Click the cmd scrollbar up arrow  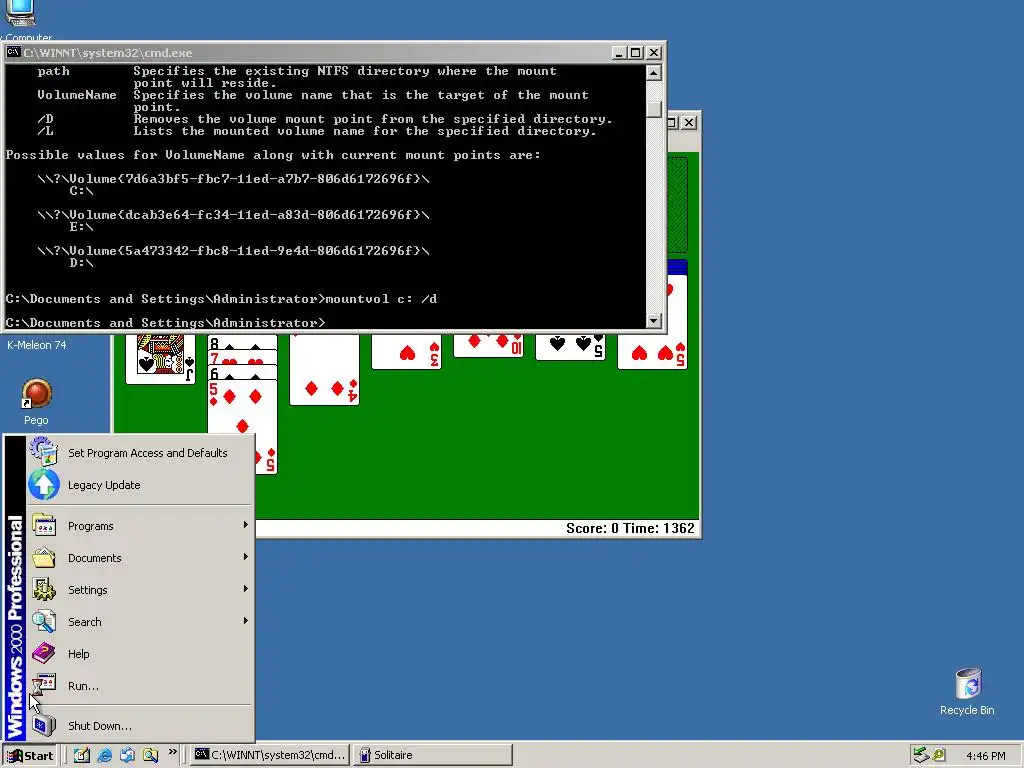pyautogui.click(x=653, y=72)
